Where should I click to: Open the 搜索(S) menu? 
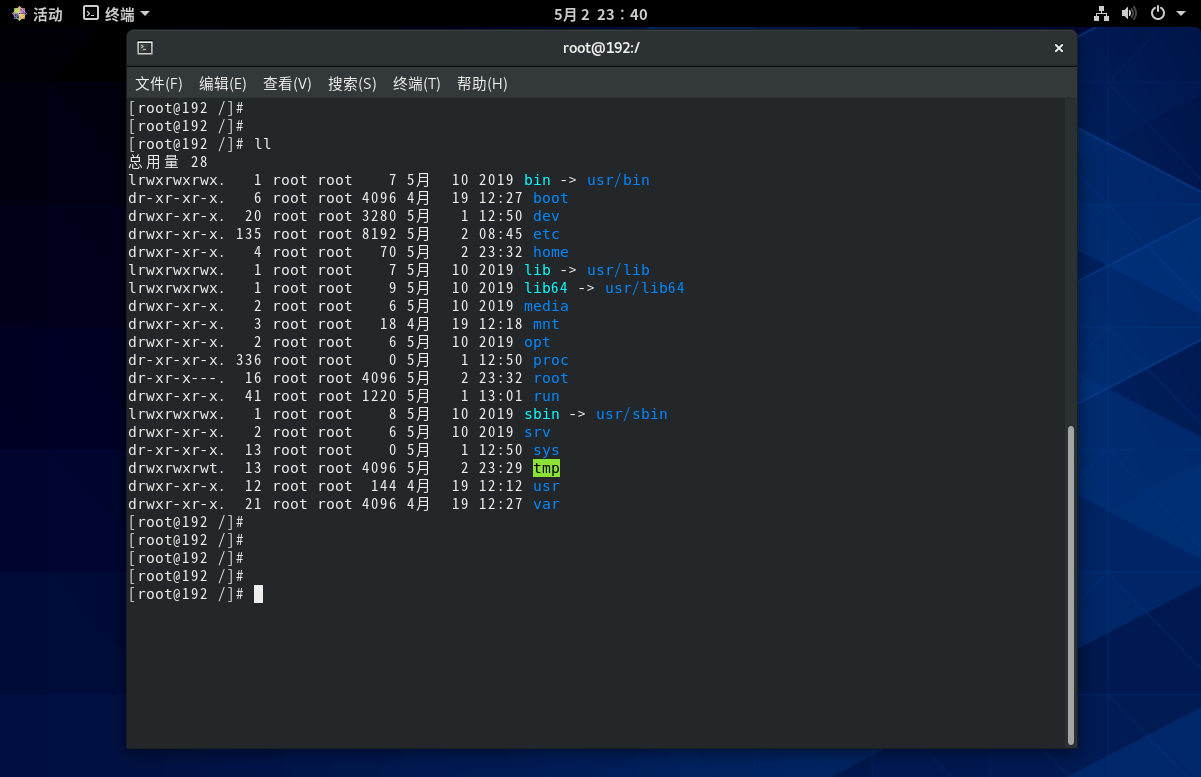point(352,84)
